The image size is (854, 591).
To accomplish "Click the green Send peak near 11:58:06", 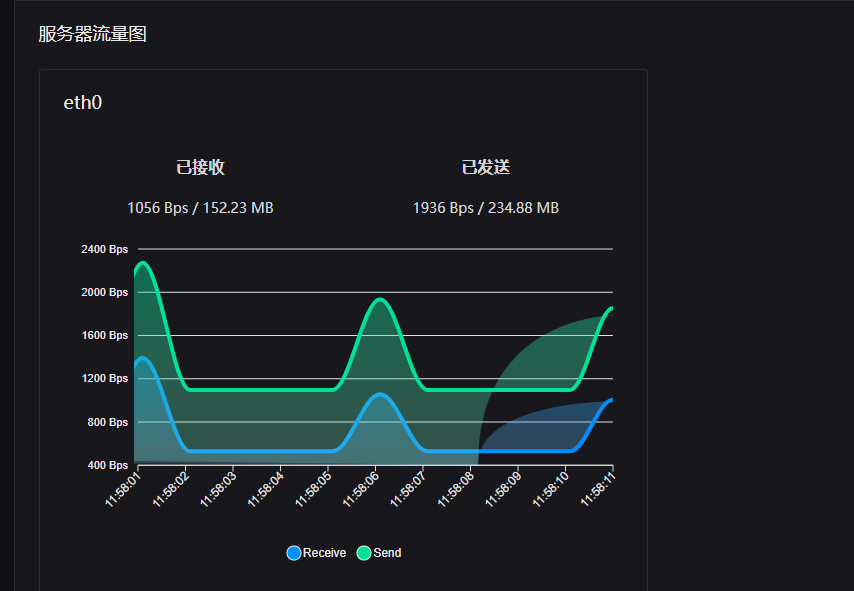I will pos(380,299).
